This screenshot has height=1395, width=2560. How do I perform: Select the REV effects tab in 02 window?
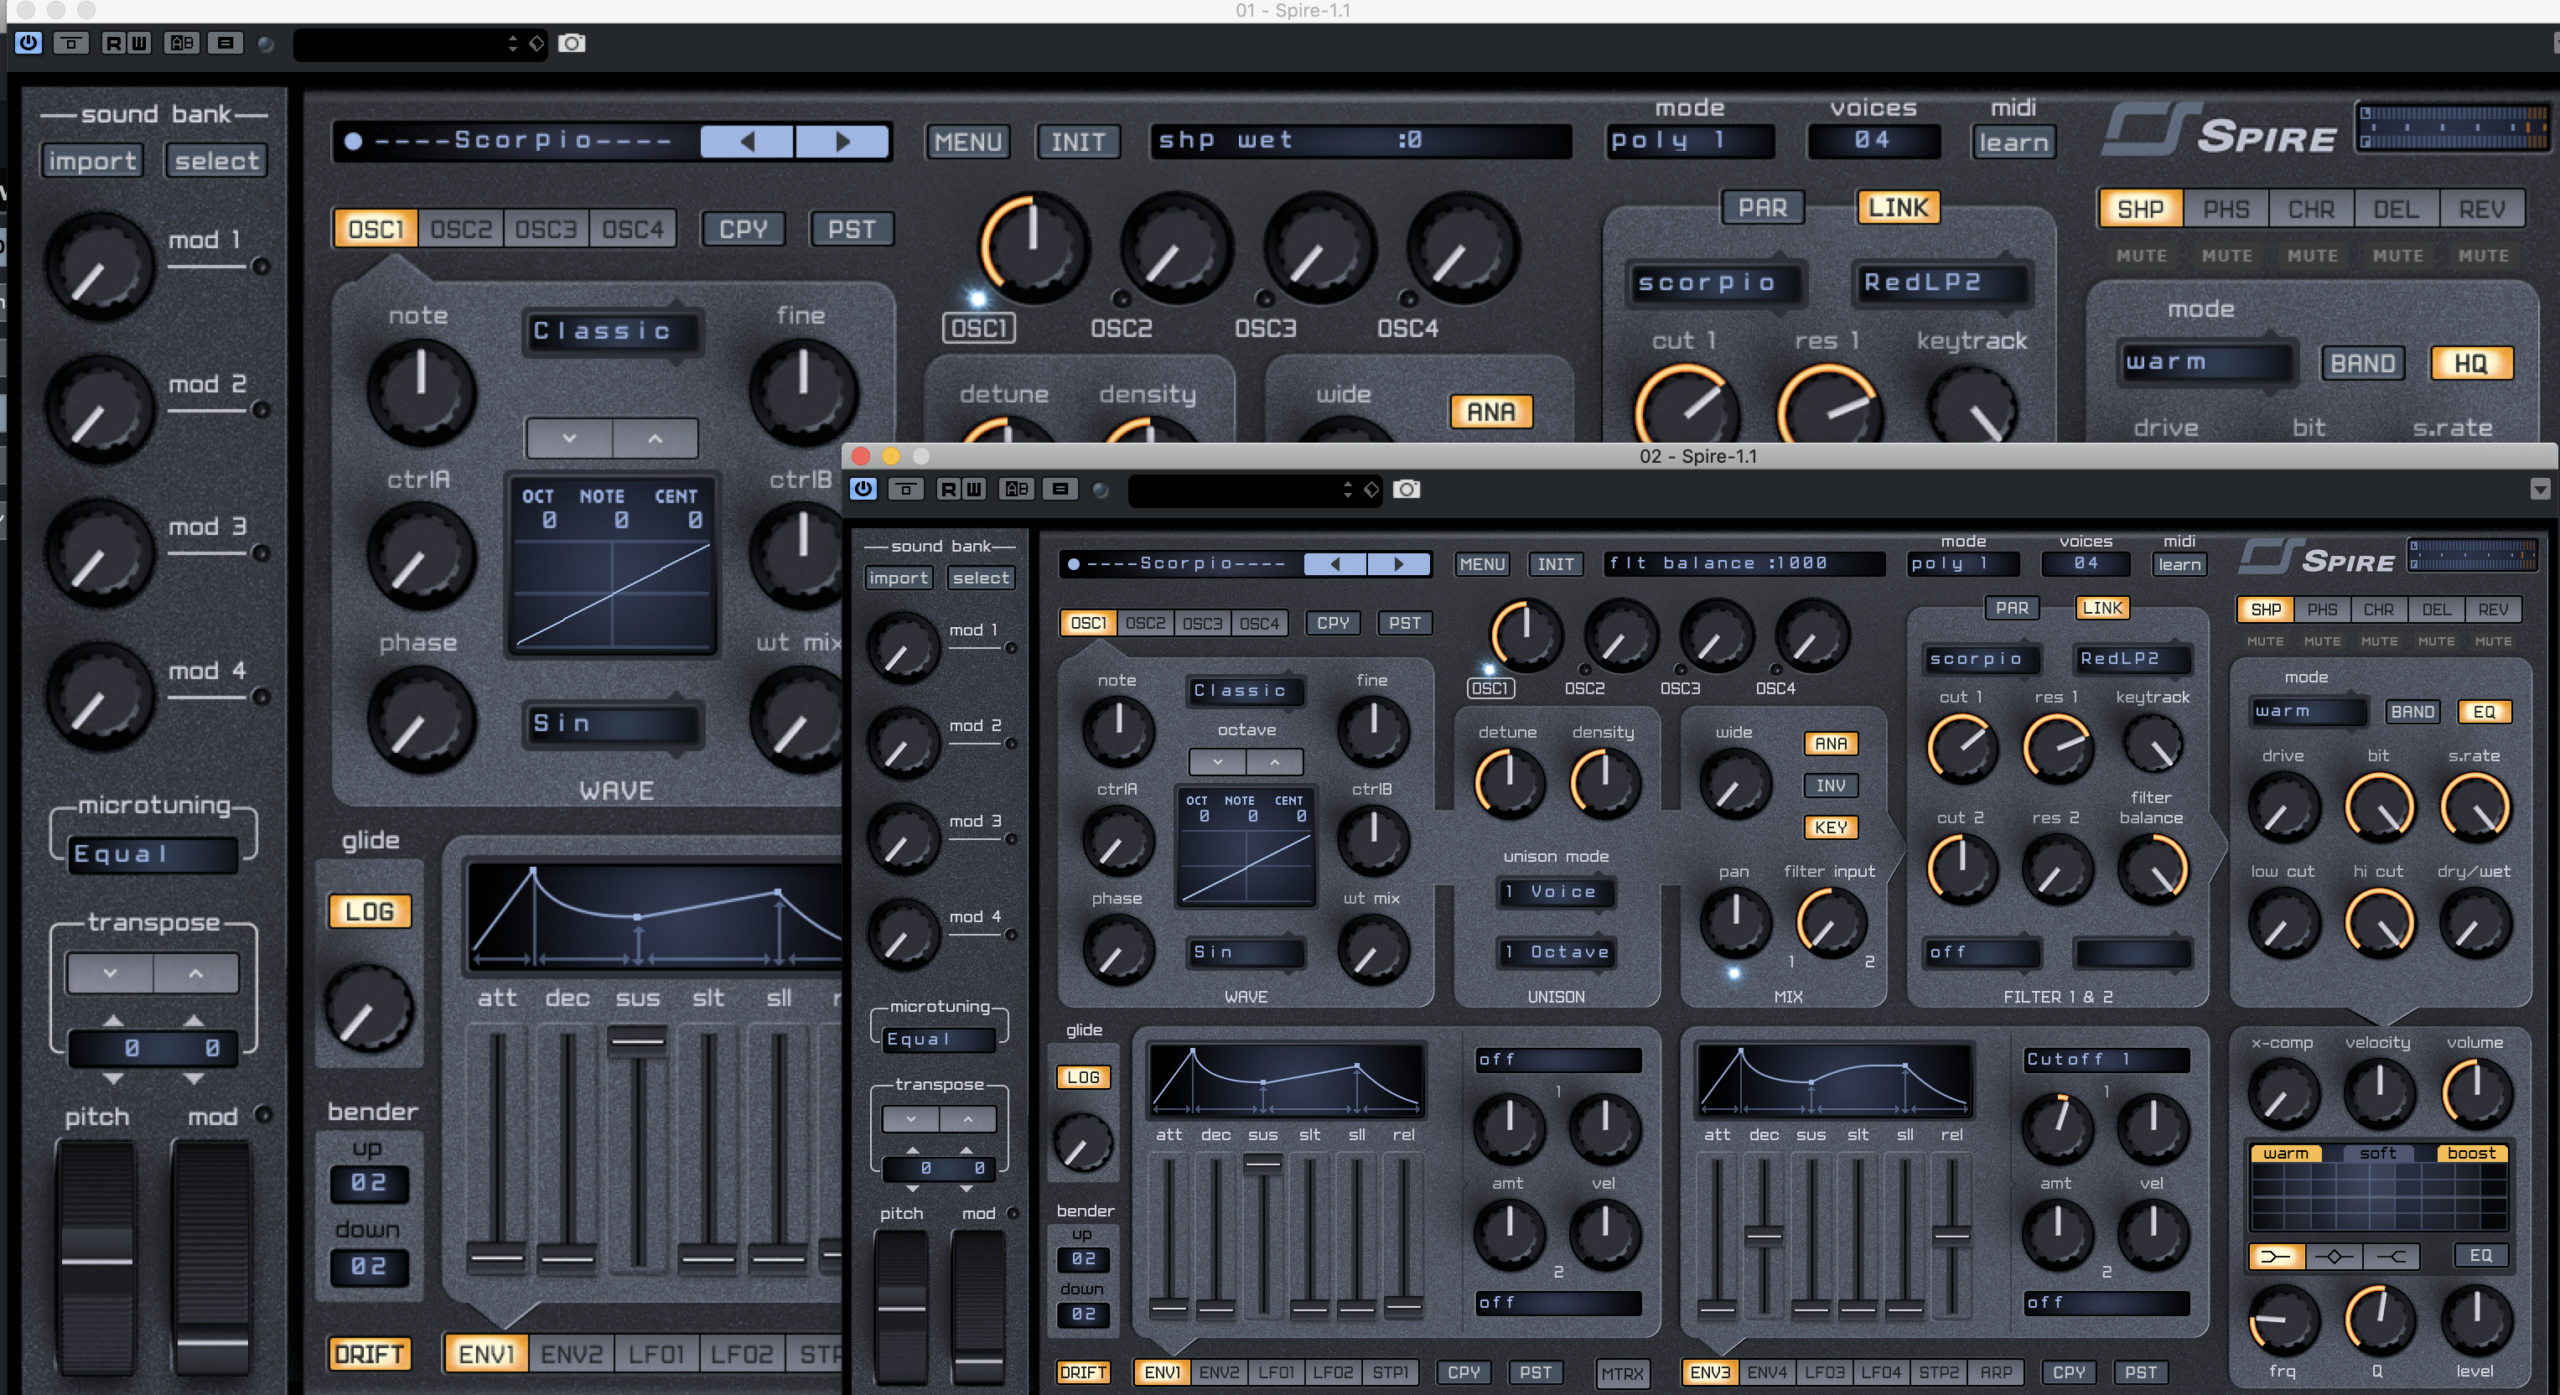tap(2492, 609)
